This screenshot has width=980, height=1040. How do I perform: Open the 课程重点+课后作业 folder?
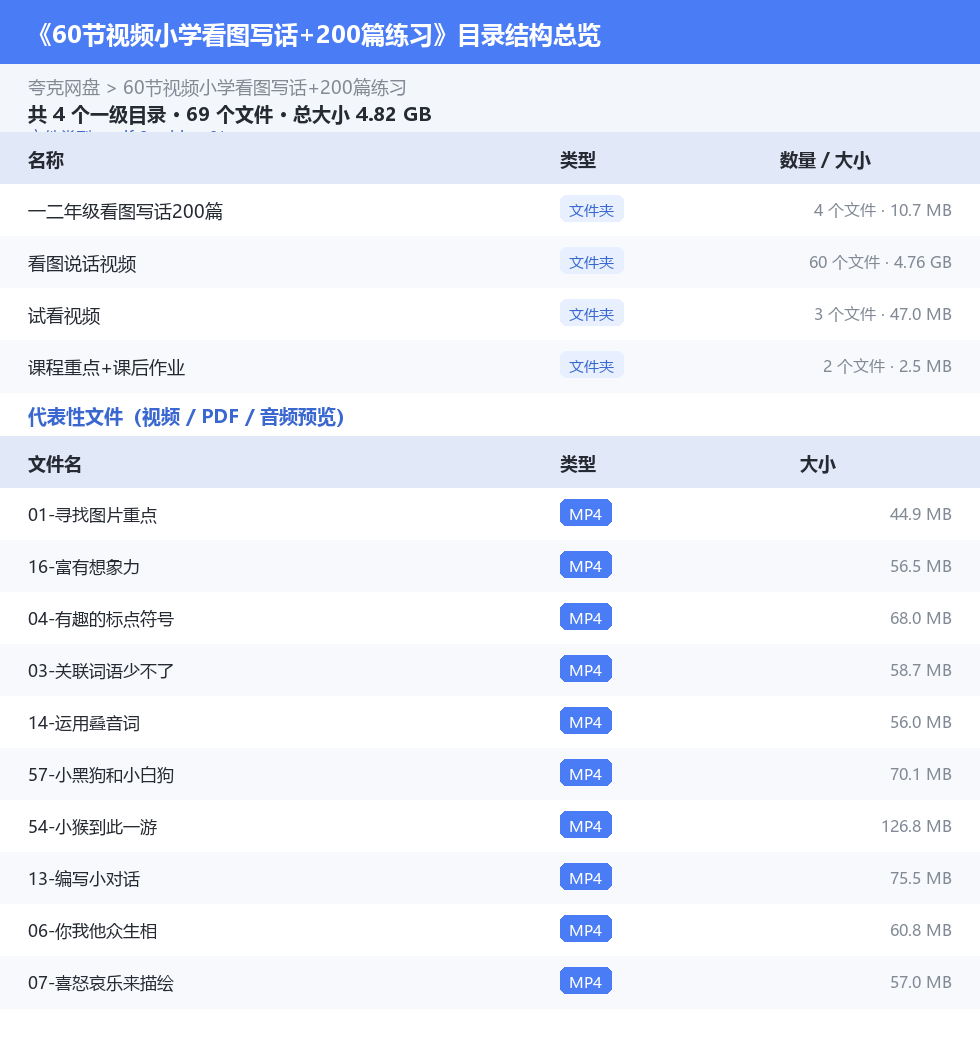(x=106, y=367)
